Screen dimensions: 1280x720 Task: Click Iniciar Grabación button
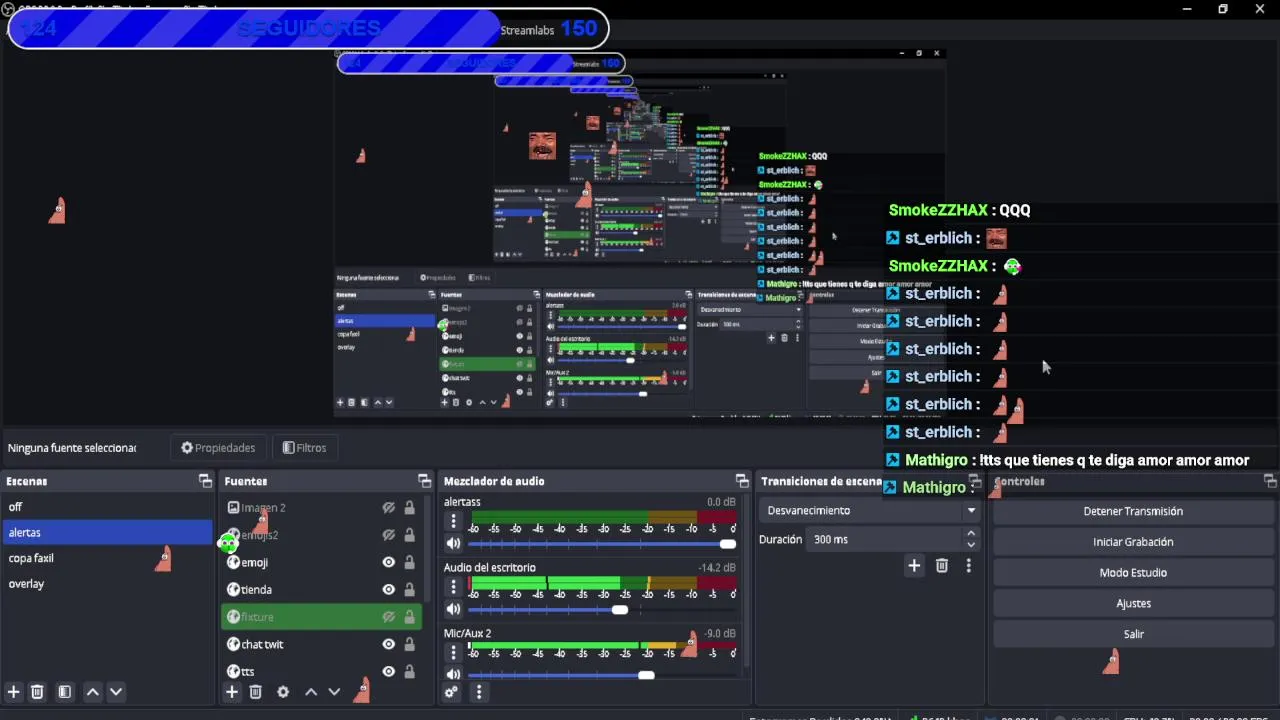click(1133, 542)
